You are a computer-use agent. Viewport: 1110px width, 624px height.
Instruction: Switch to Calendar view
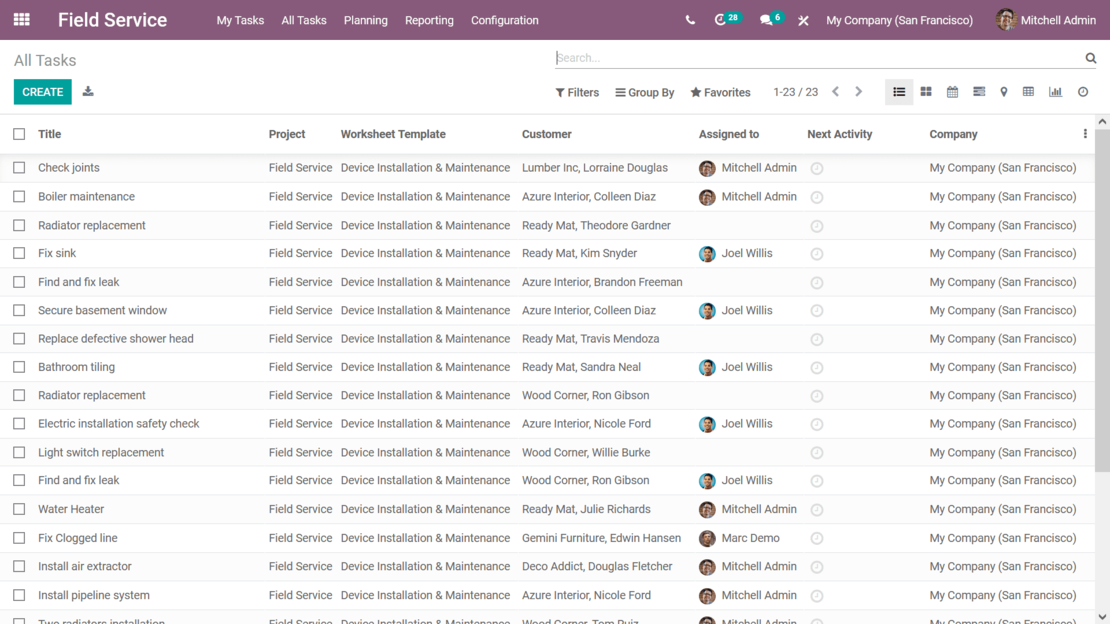pos(951,91)
